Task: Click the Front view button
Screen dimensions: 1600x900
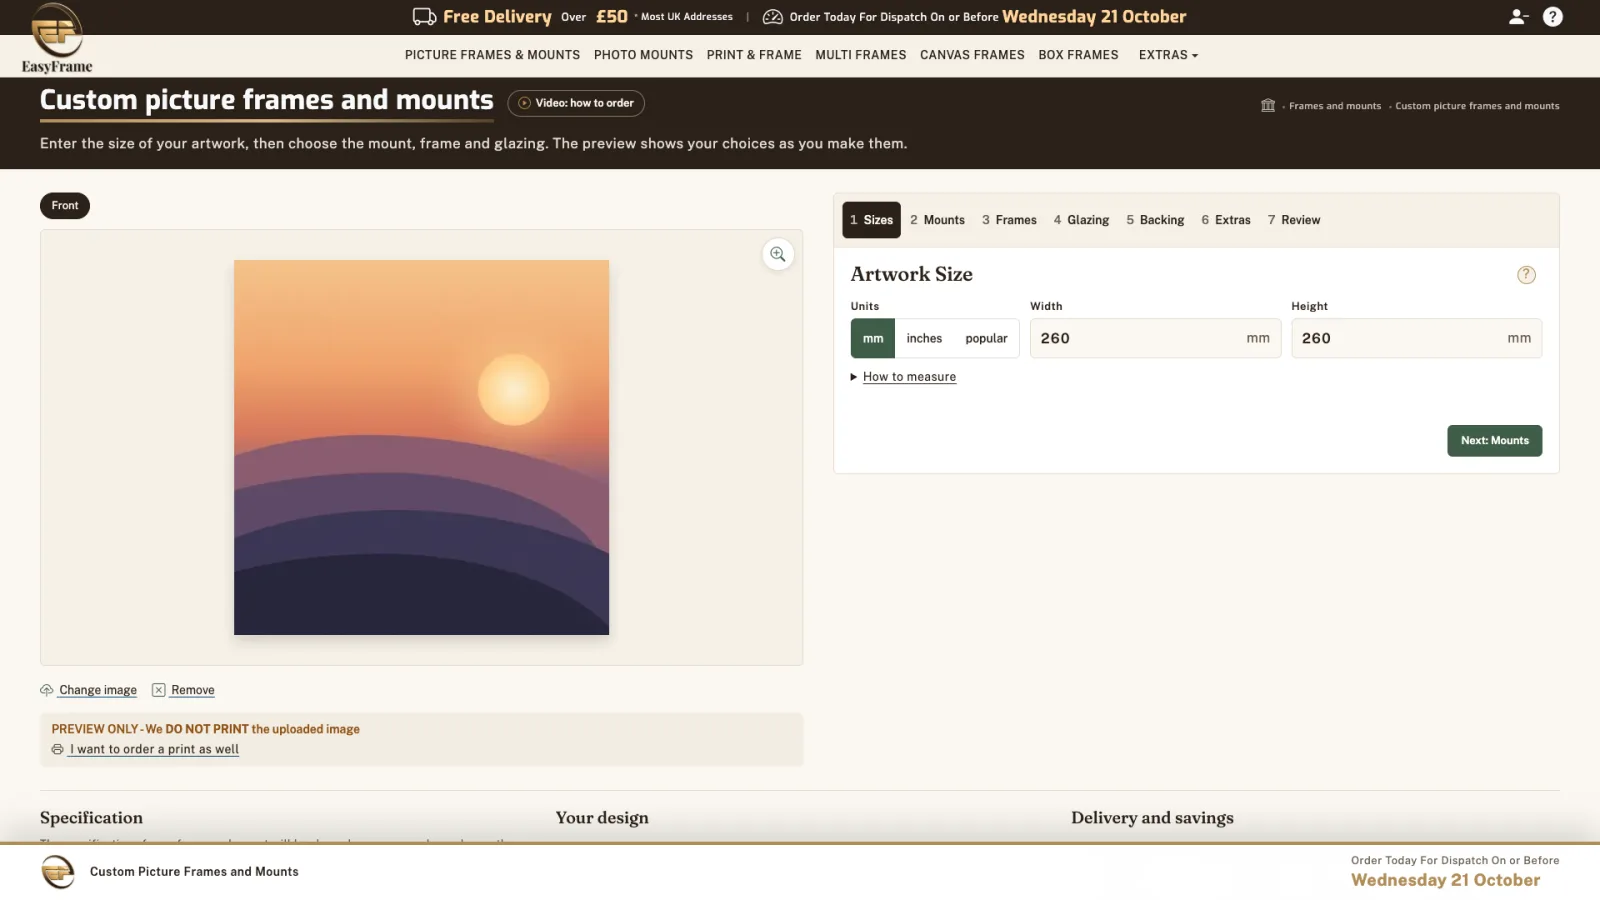Action: (65, 206)
